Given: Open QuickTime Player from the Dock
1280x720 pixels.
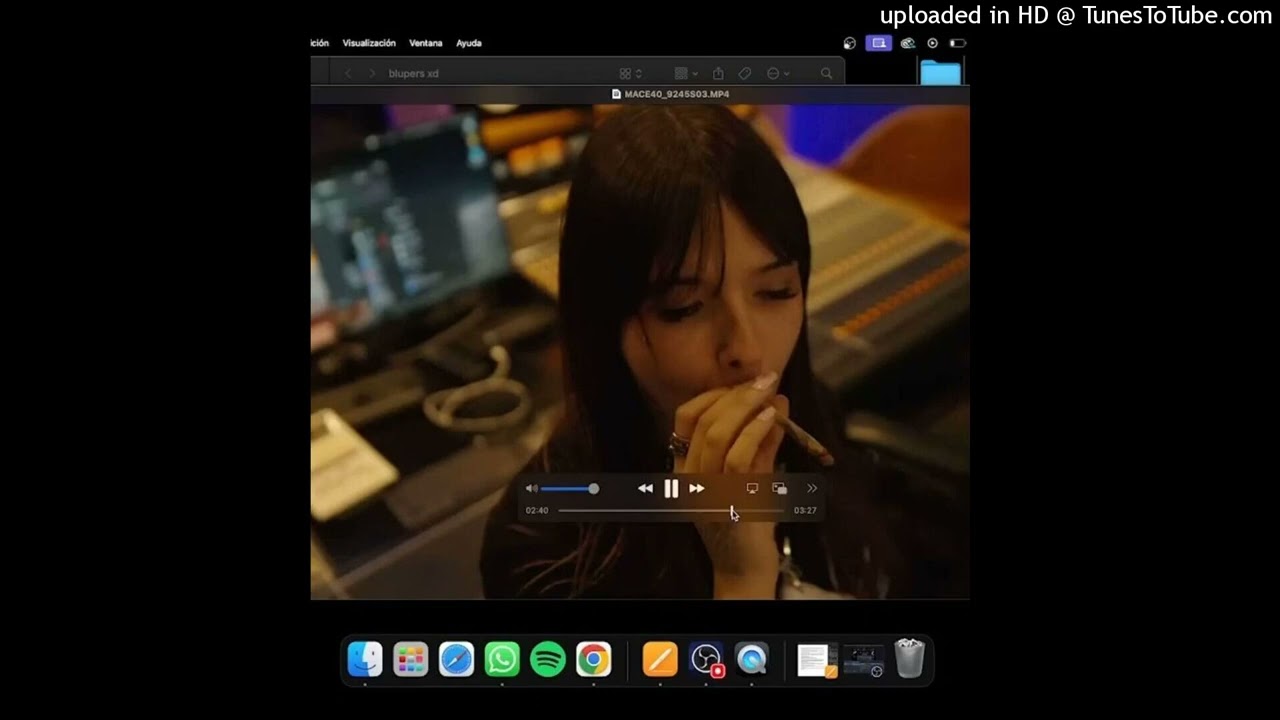Looking at the screenshot, I should [x=752, y=659].
